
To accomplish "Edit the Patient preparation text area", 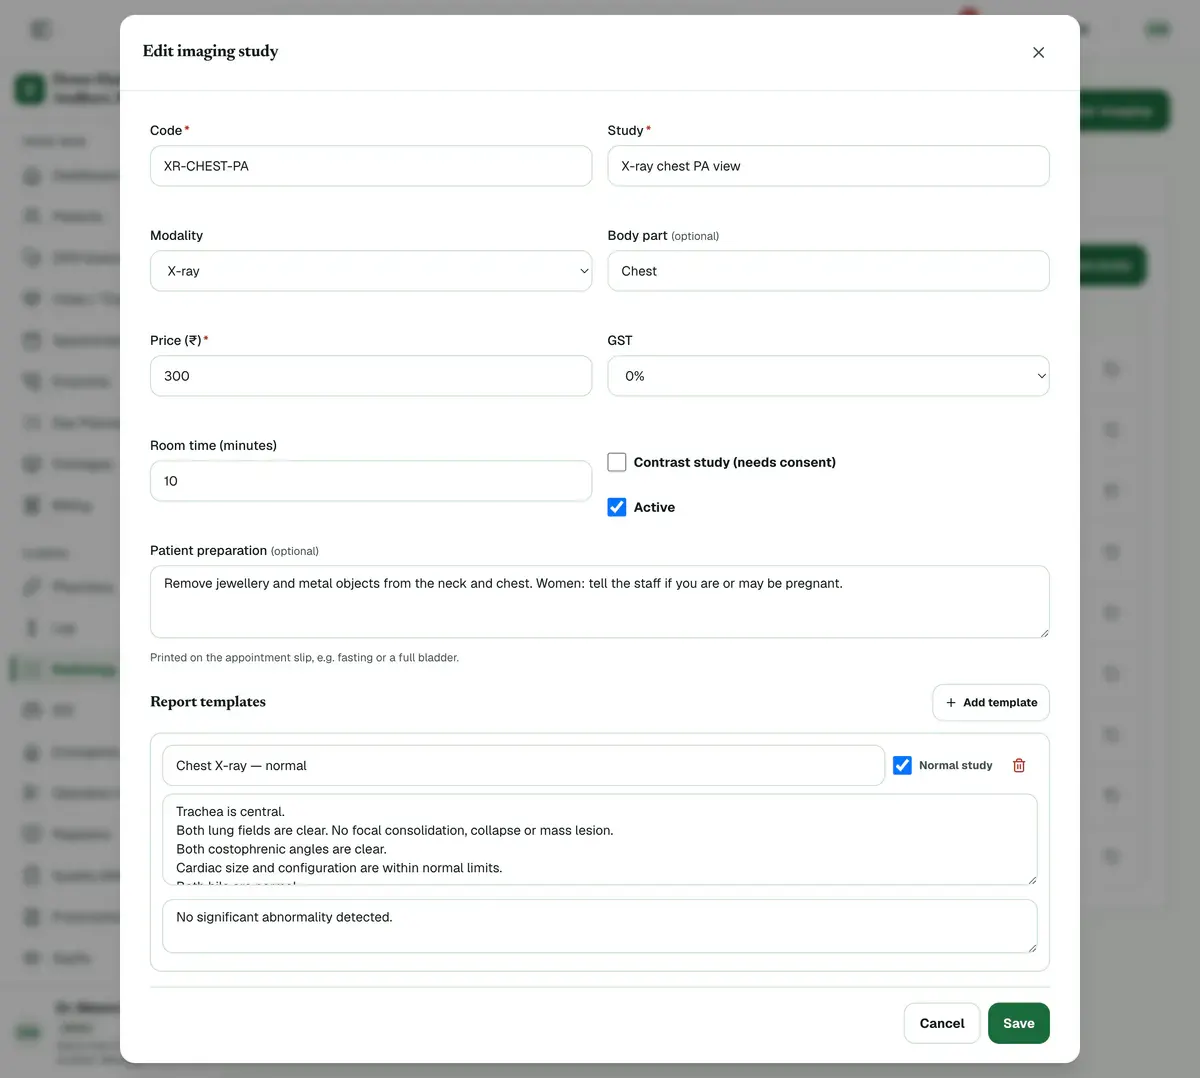I will (600, 602).
